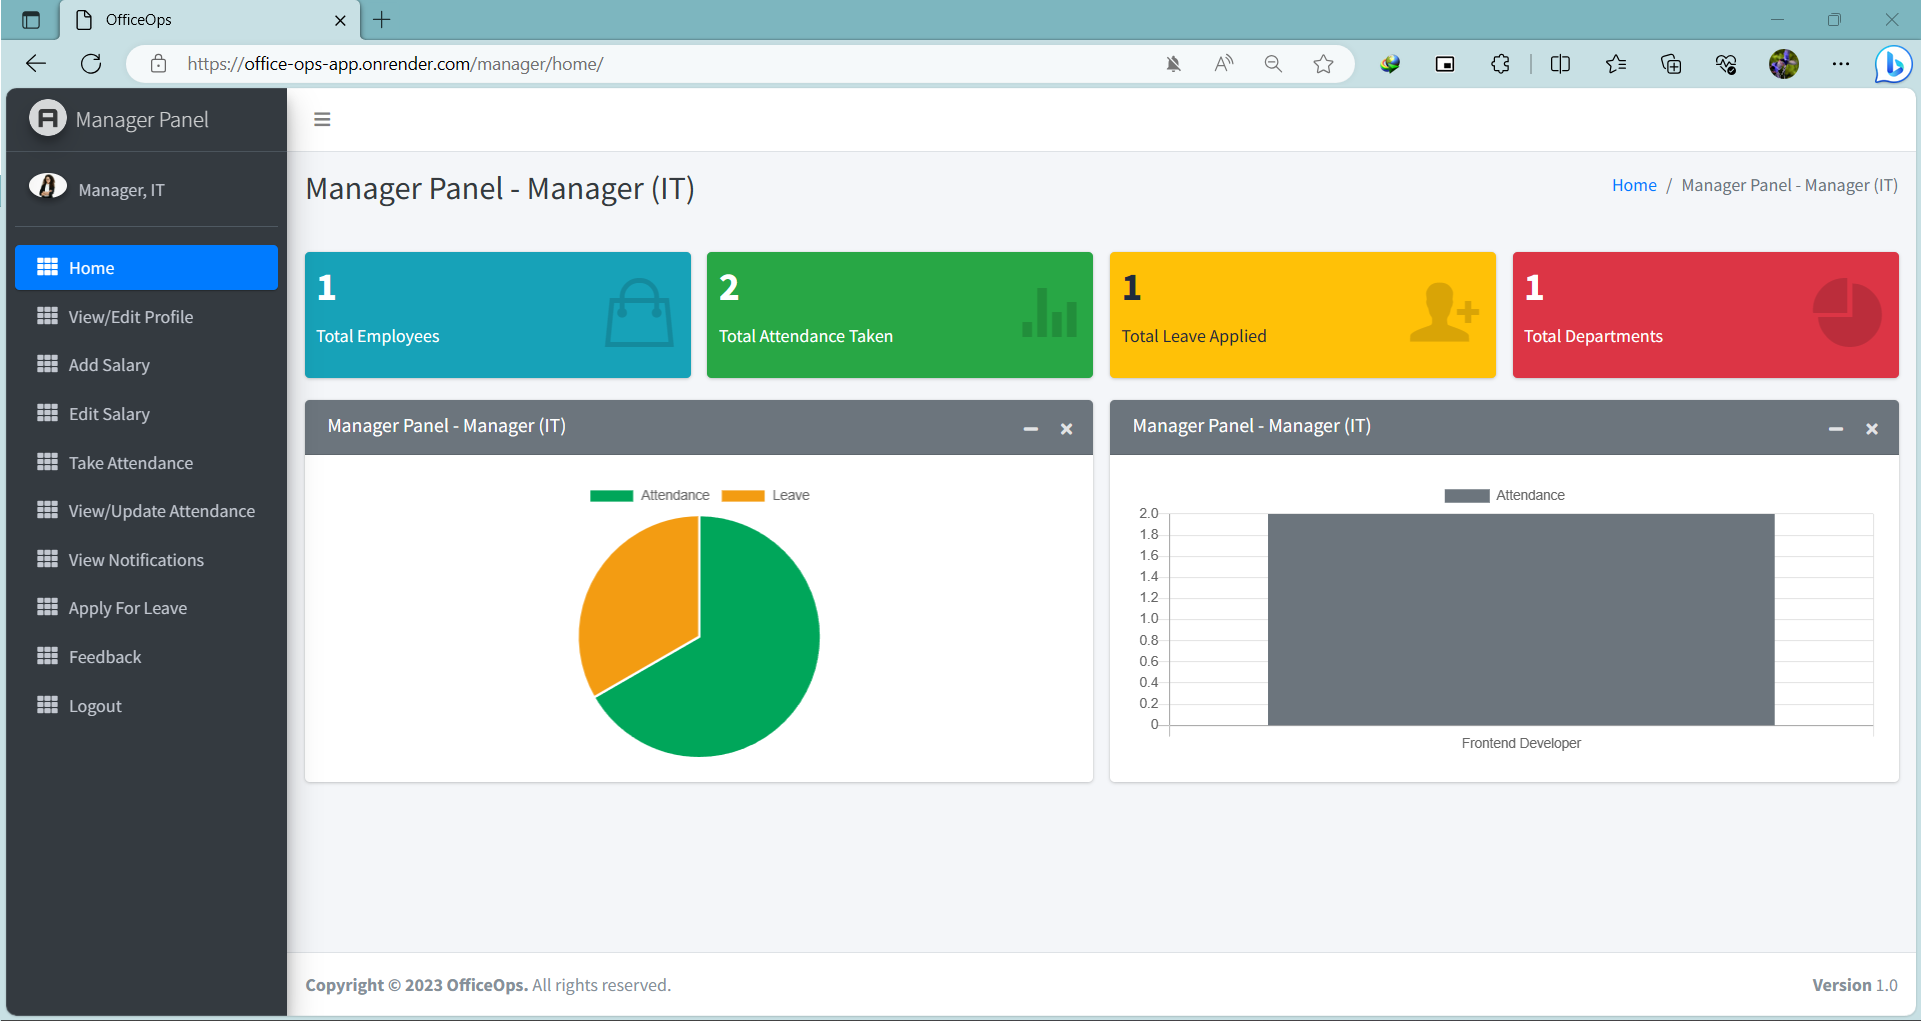Click the picture-in-picture toolbar icon
The width and height of the screenshot is (1921, 1021).
point(1445,64)
